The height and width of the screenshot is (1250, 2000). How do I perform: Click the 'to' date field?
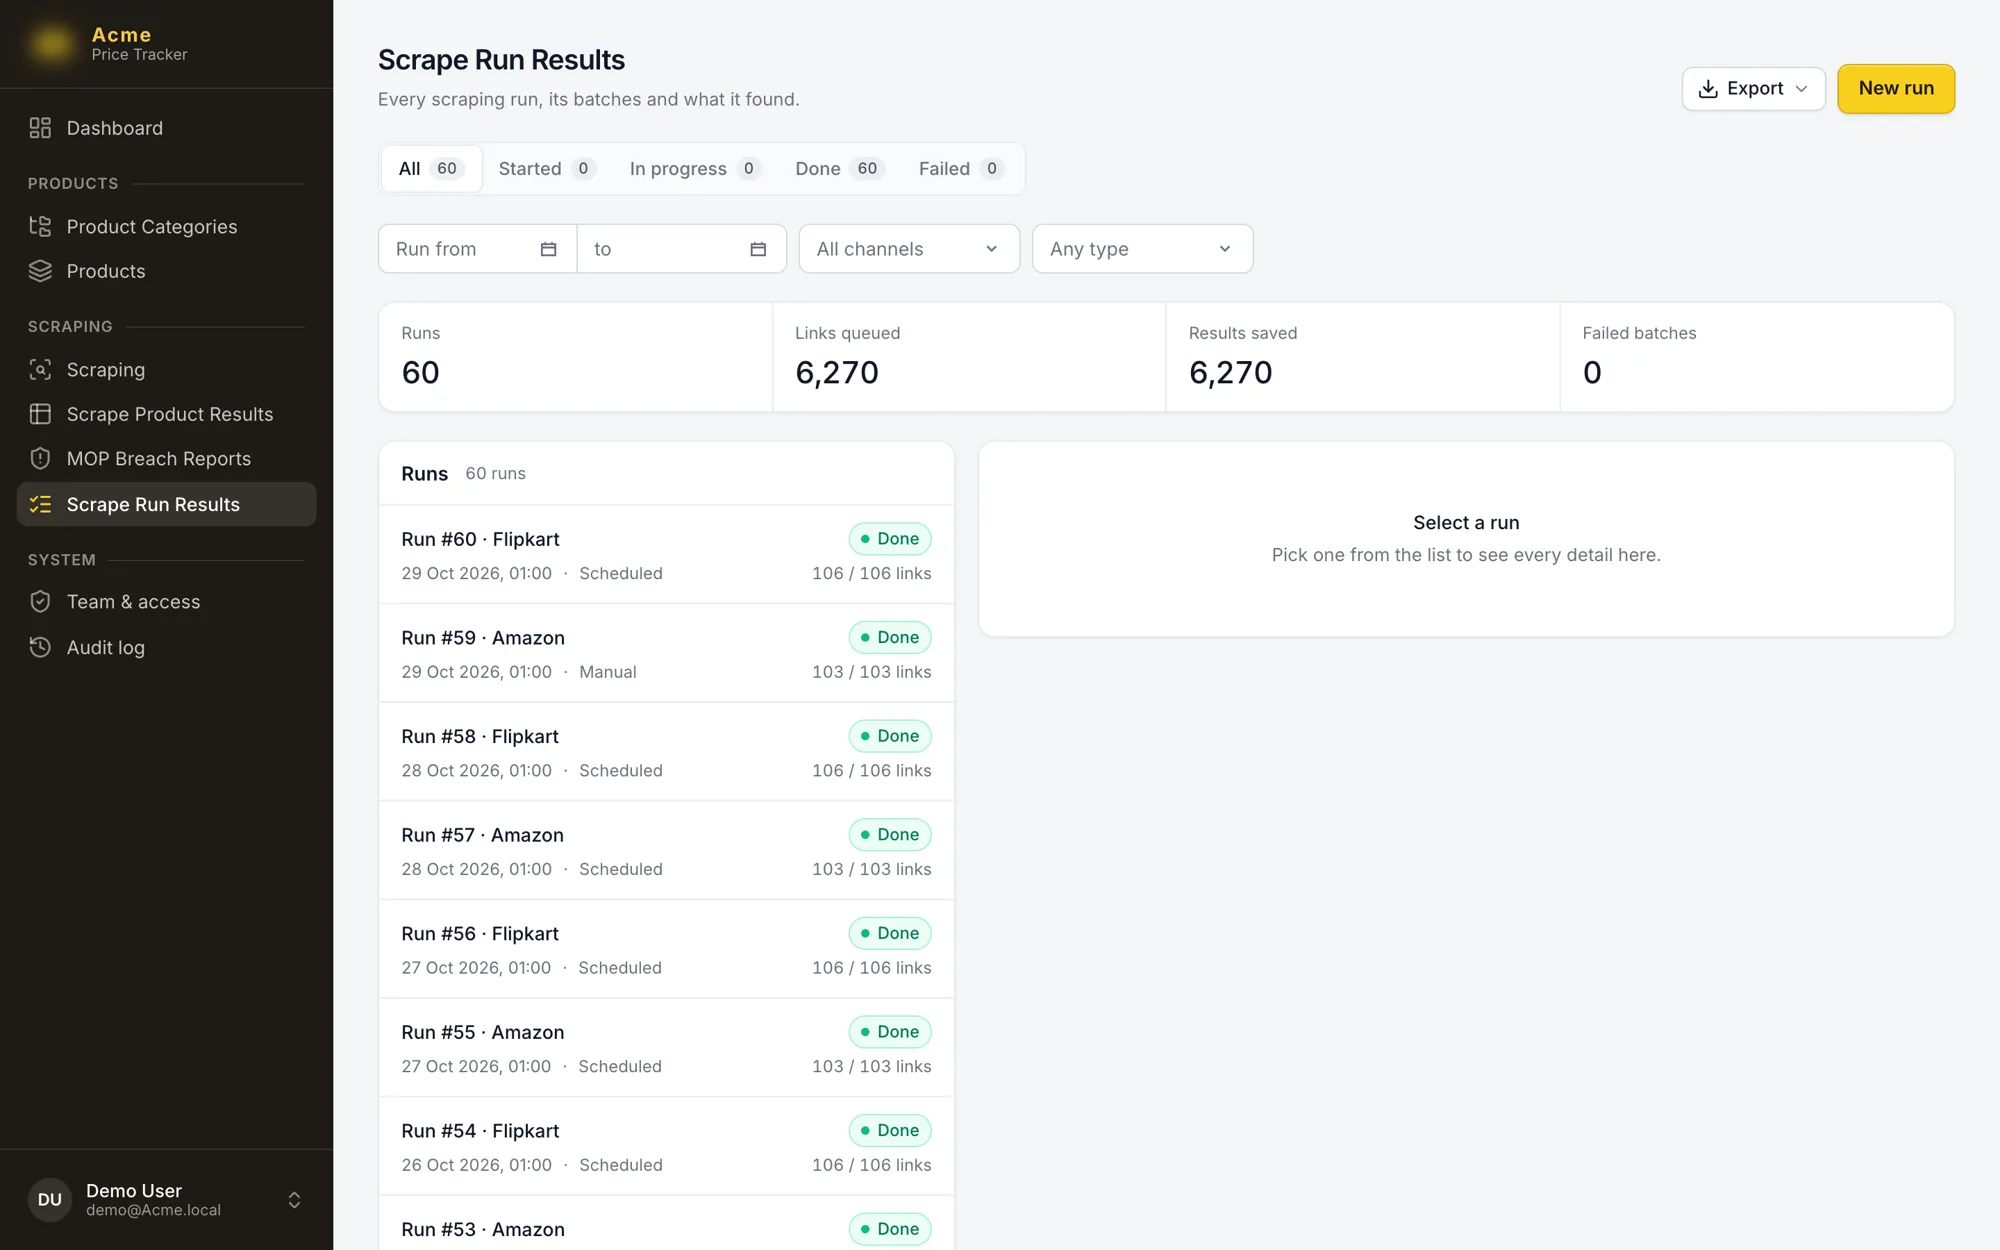[x=682, y=249]
